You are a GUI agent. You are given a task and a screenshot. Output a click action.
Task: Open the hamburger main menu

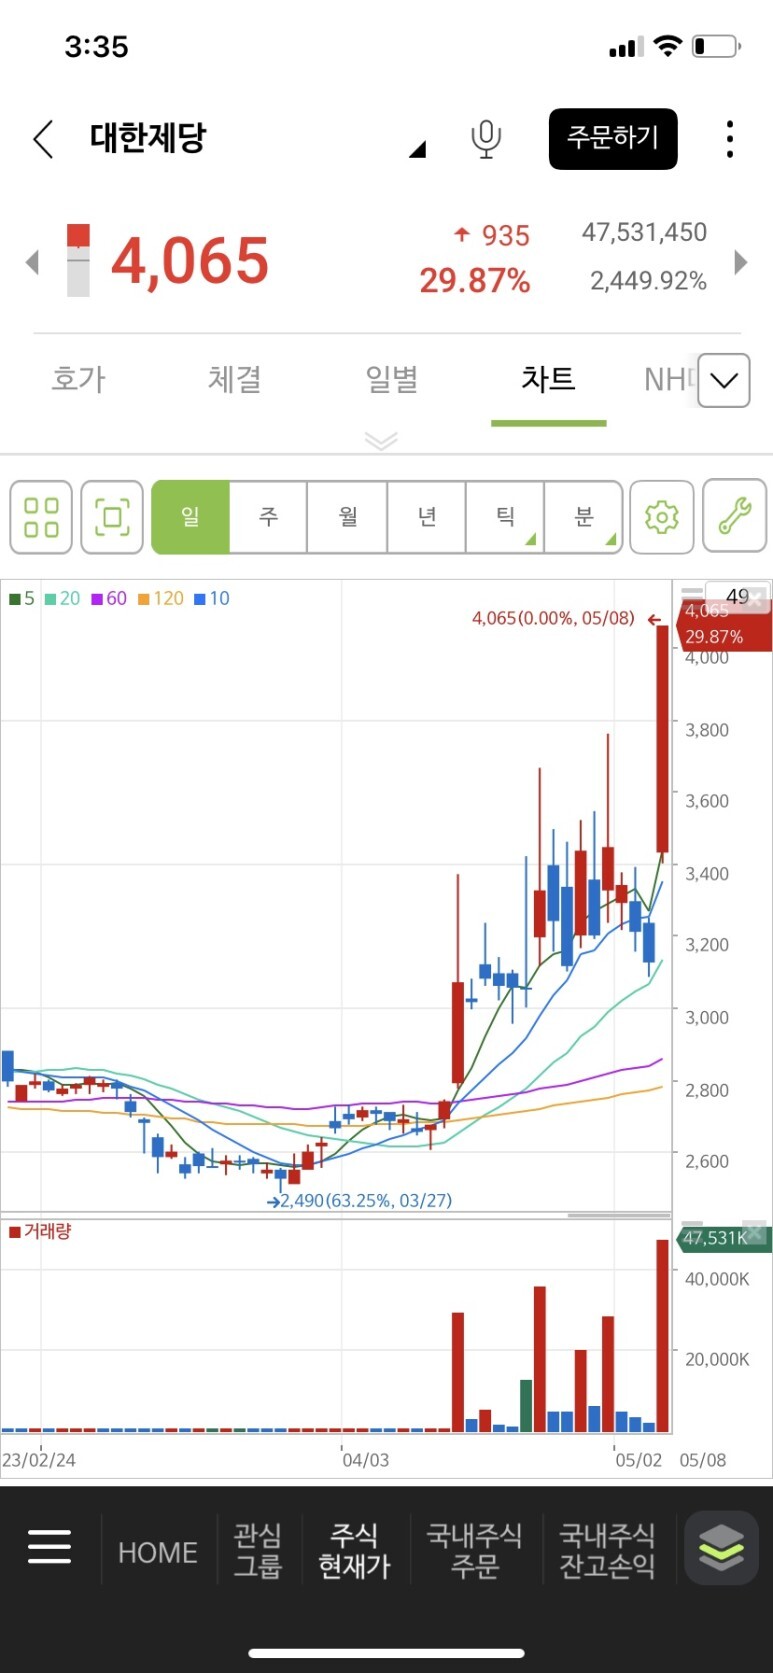(x=49, y=1547)
